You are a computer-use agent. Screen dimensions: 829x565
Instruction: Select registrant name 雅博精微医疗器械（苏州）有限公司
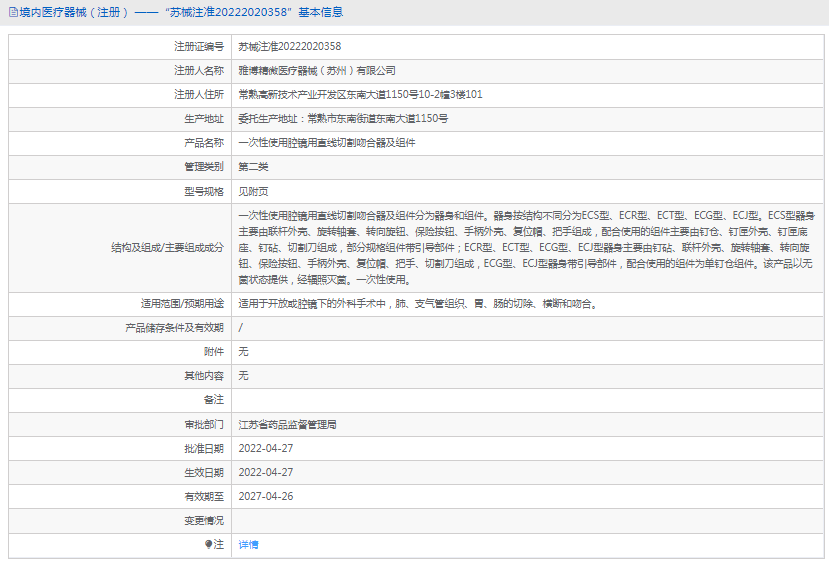coord(317,70)
